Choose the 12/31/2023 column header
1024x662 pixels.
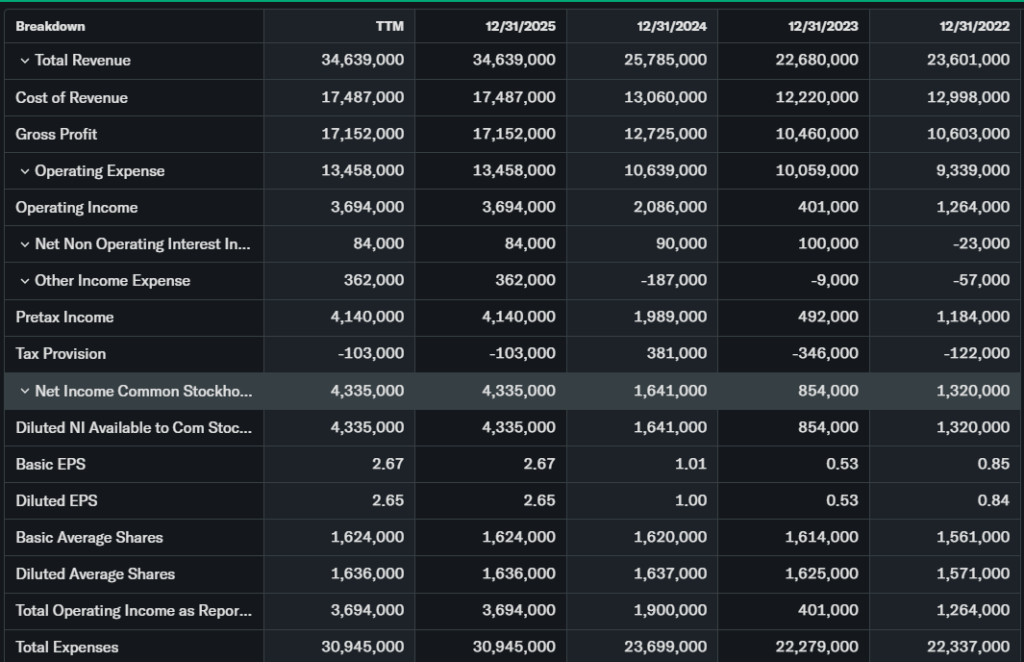(x=822, y=26)
